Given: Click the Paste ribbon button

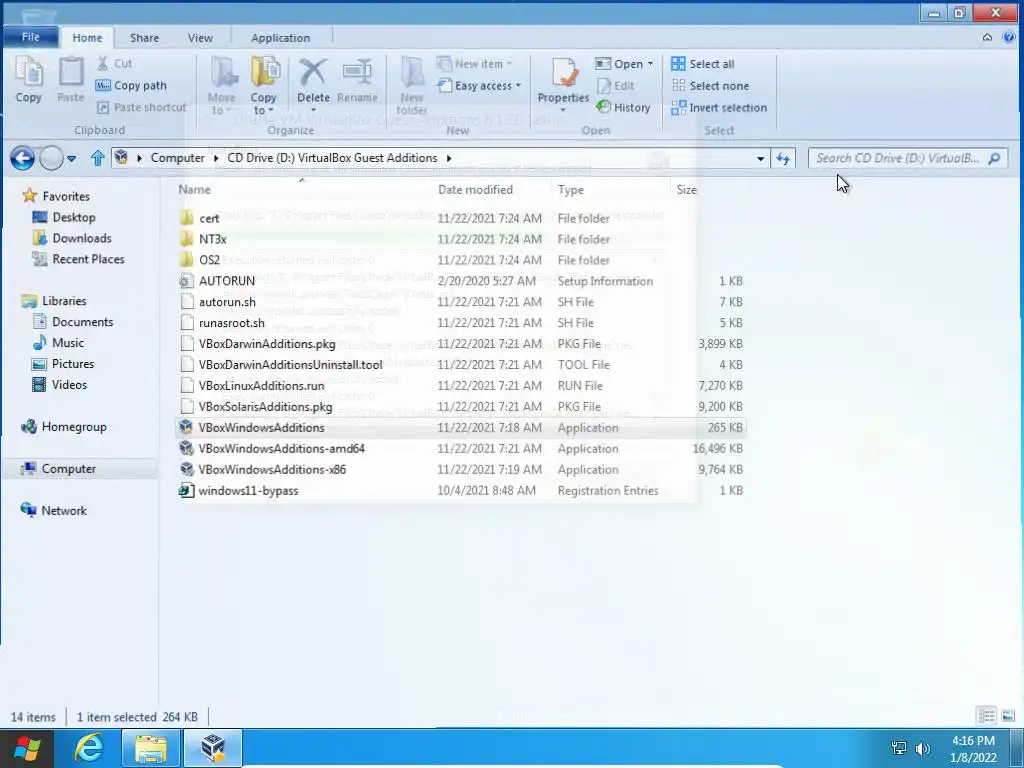Looking at the screenshot, I should (71, 79).
